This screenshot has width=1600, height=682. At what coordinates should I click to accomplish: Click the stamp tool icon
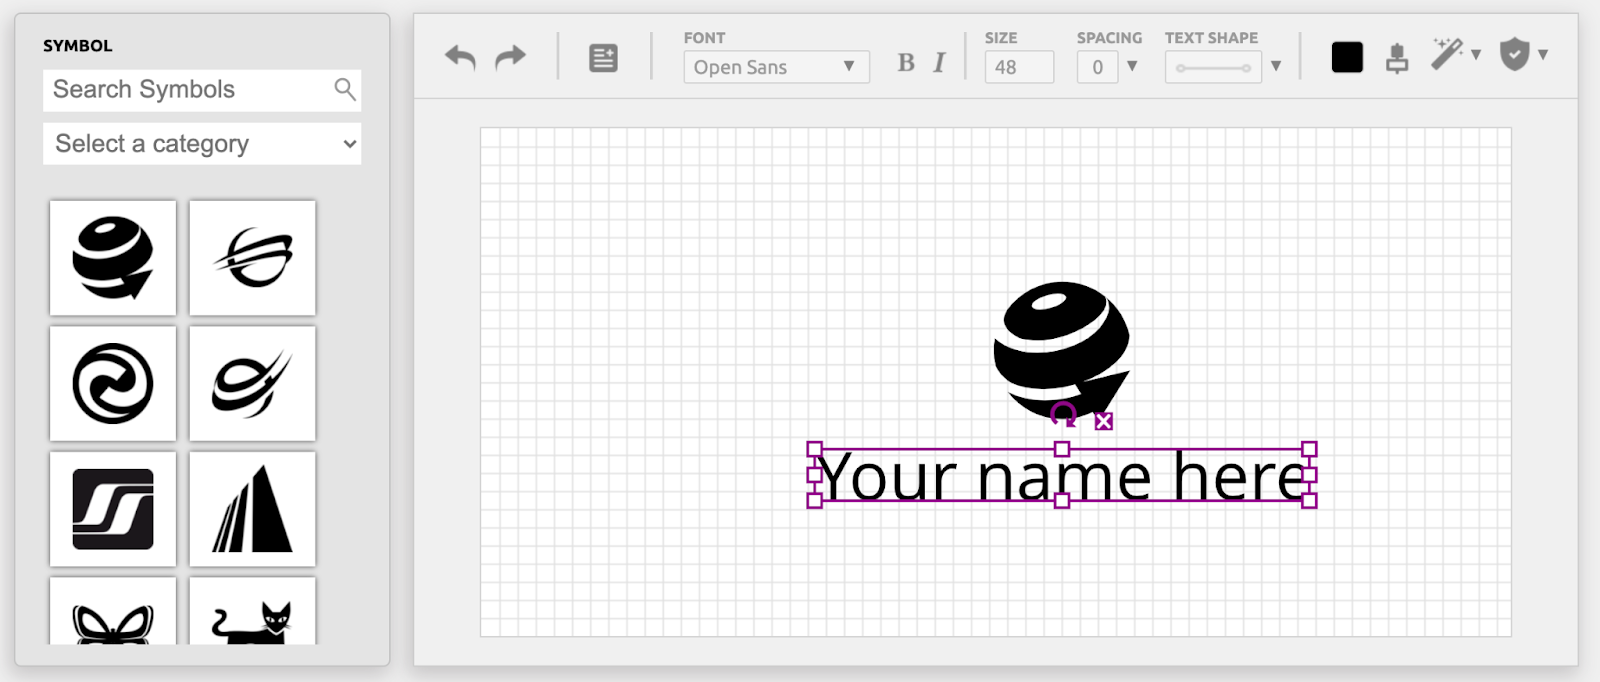pyautogui.click(x=1397, y=58)
